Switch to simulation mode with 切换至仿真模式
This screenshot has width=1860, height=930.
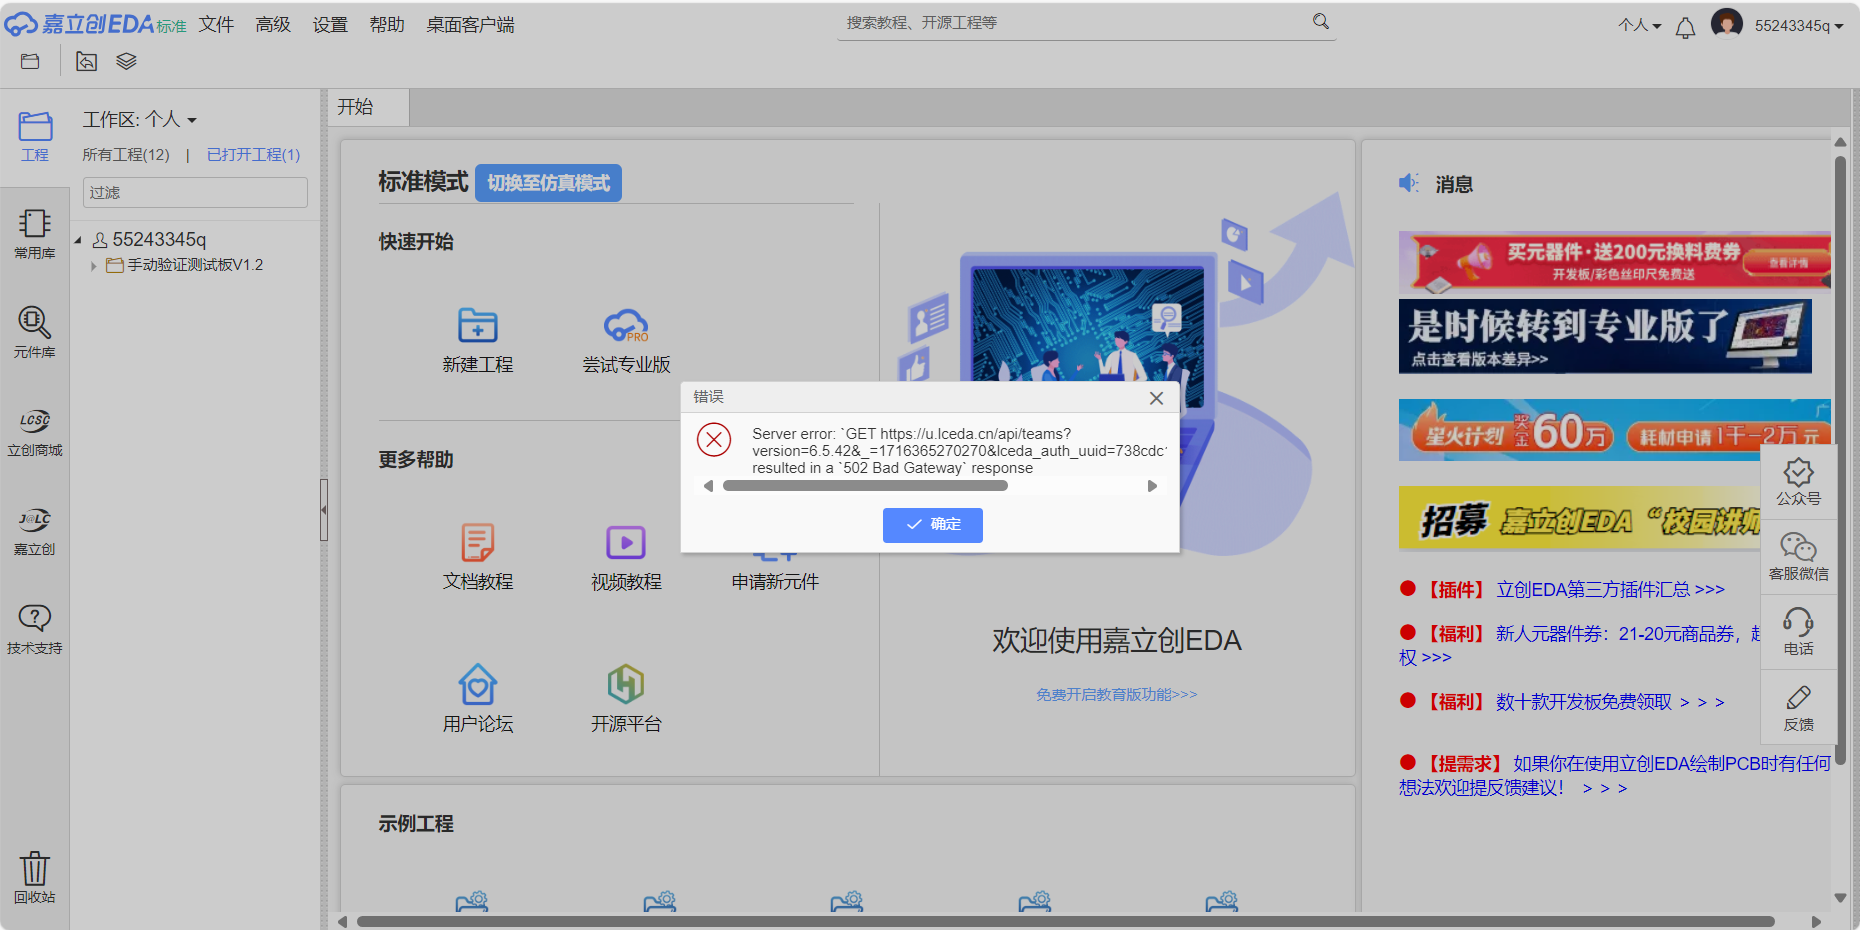click(548, 183)
